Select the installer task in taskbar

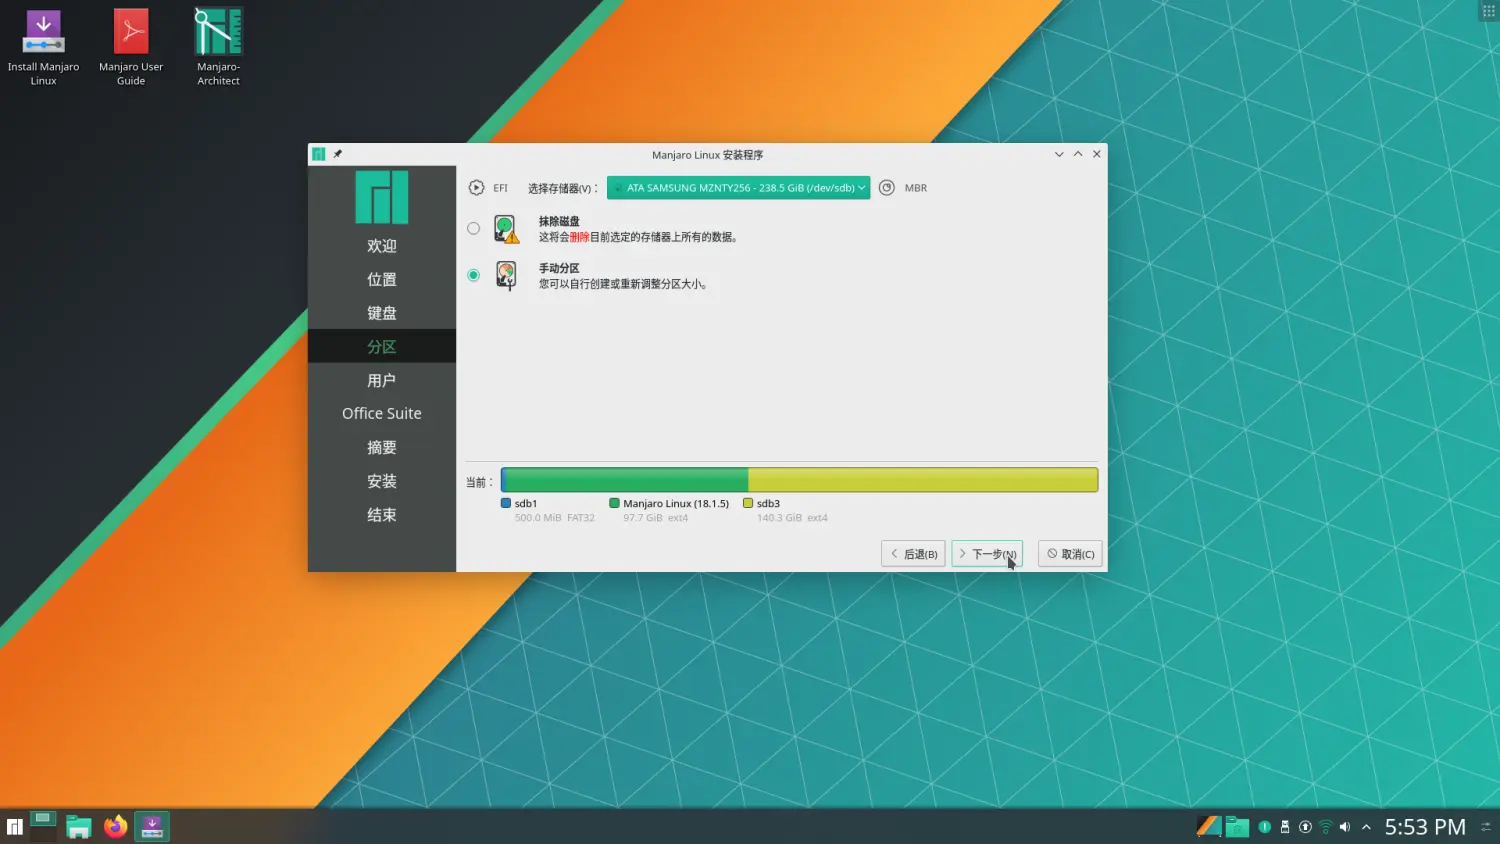(152, 826)
